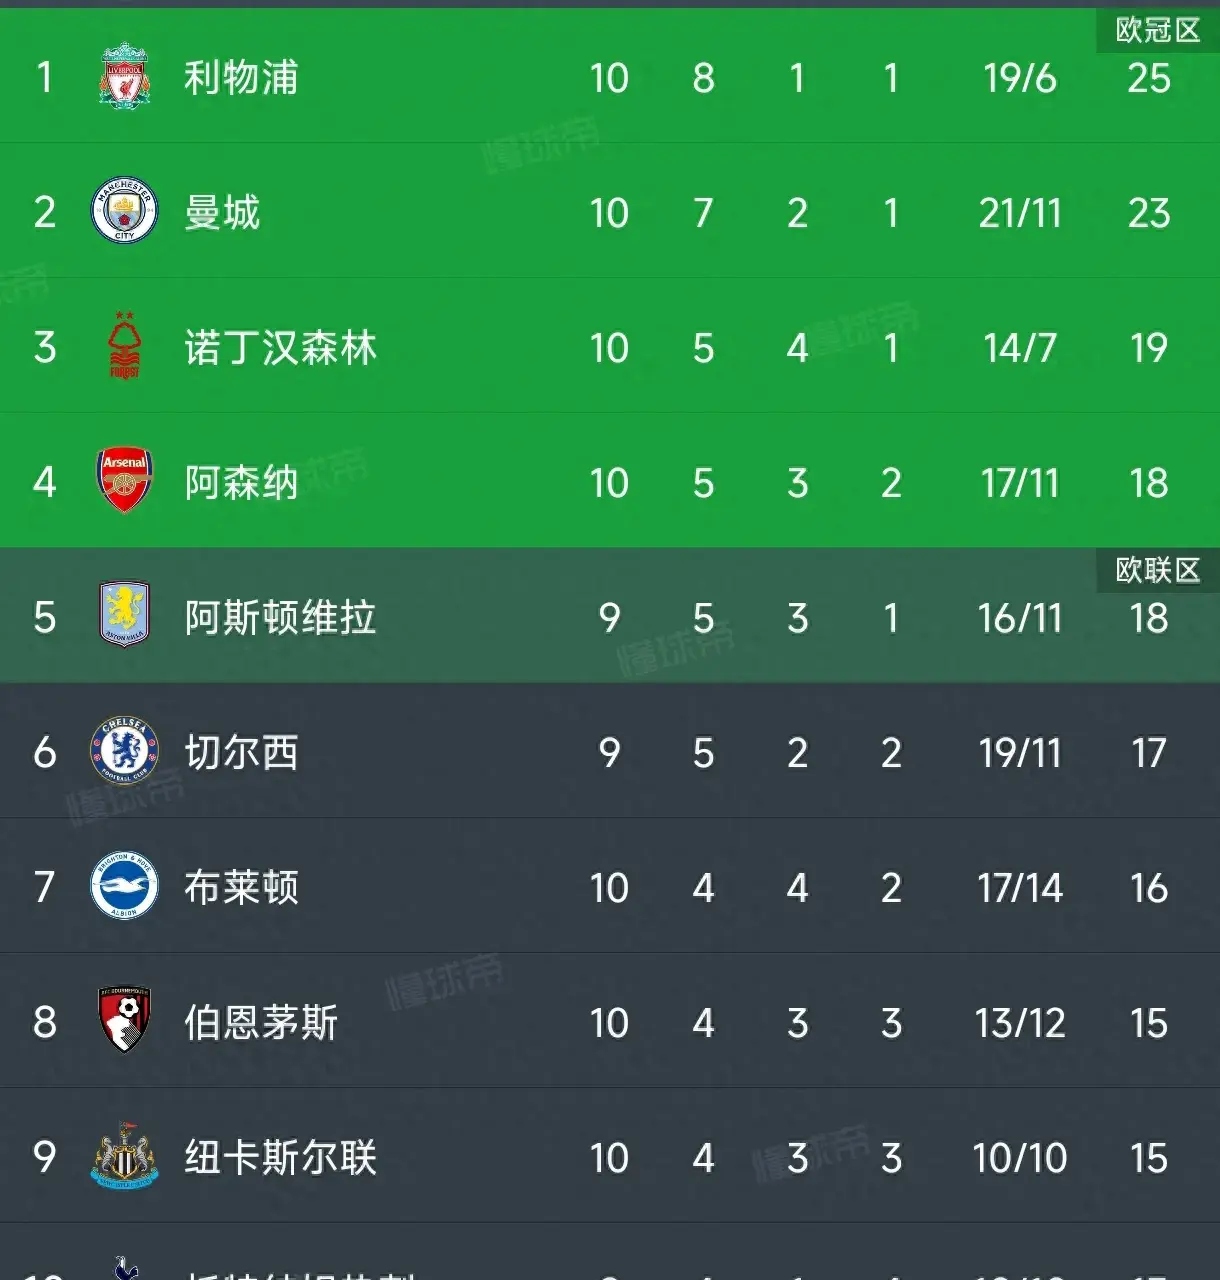
Task: Click the Arsenal cannon crest
Action: tap(124, 481)
